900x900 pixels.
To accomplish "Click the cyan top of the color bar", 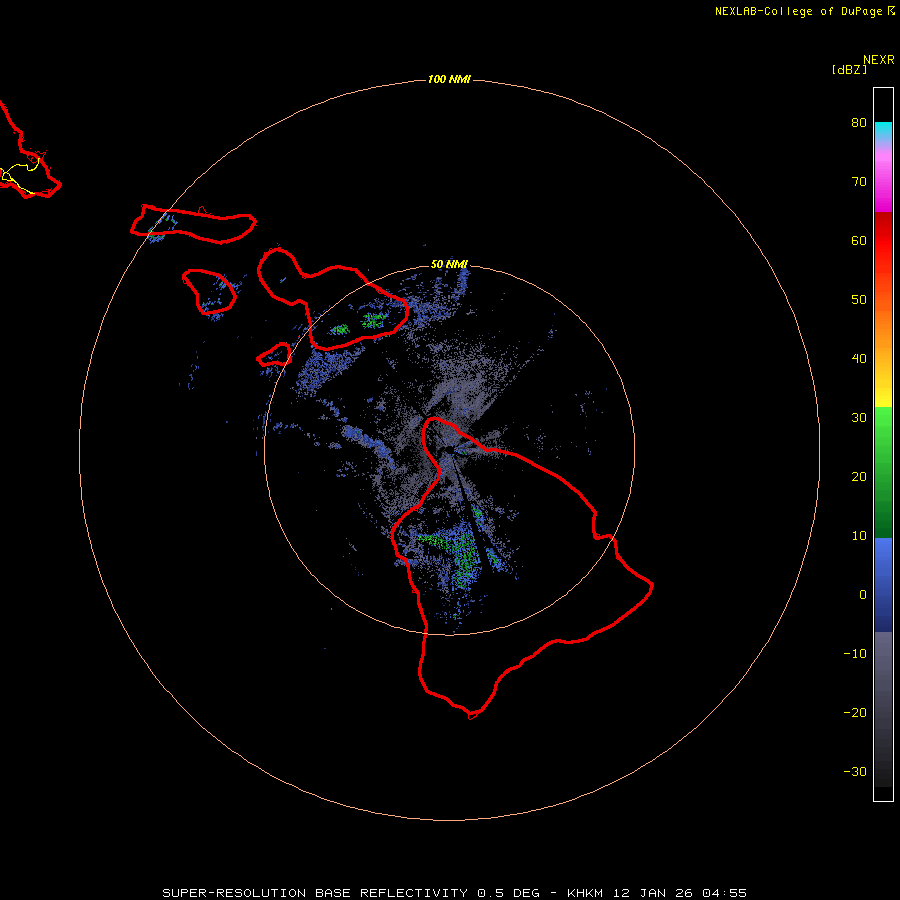I will [x=883, y=131].
